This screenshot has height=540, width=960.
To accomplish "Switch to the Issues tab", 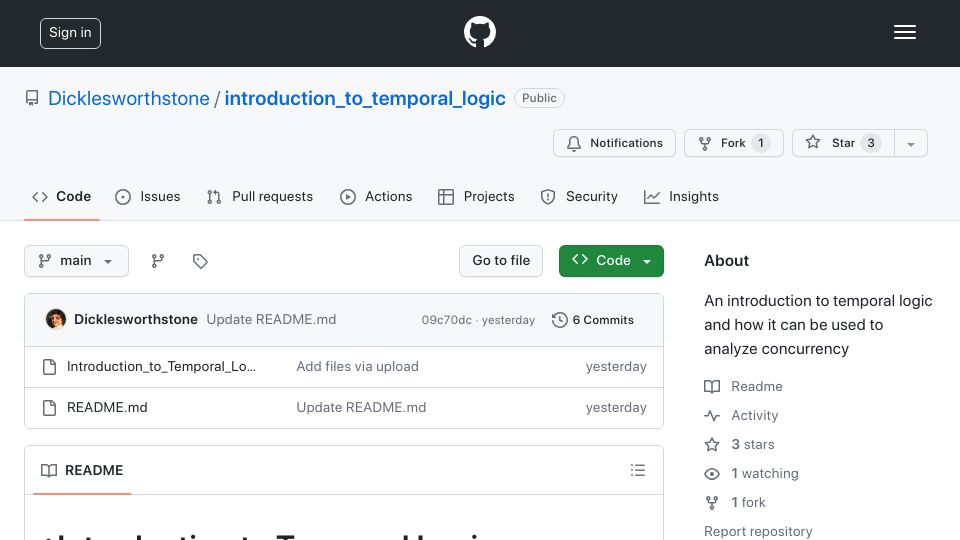I will [148, 197].
